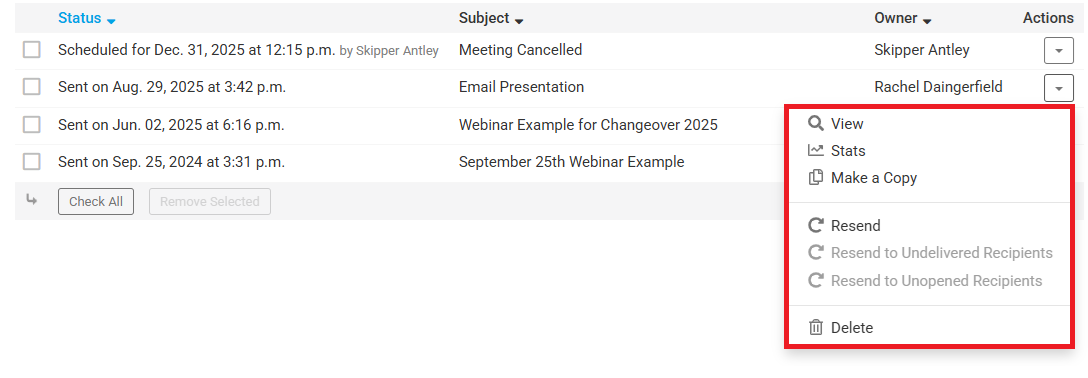Sort by the Owner column header
The image size is (1088, 378).
point(903,19)
